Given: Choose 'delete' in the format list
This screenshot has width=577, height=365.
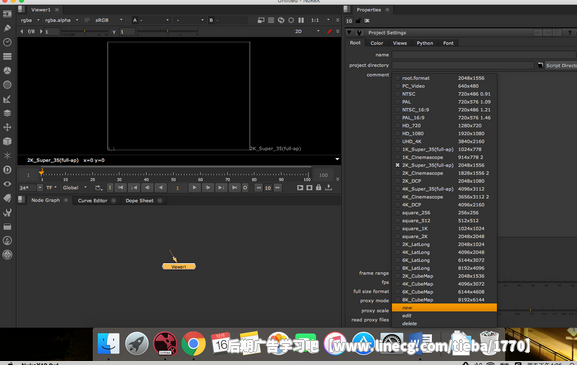Looking at the screenshot, I should point(444,324).
